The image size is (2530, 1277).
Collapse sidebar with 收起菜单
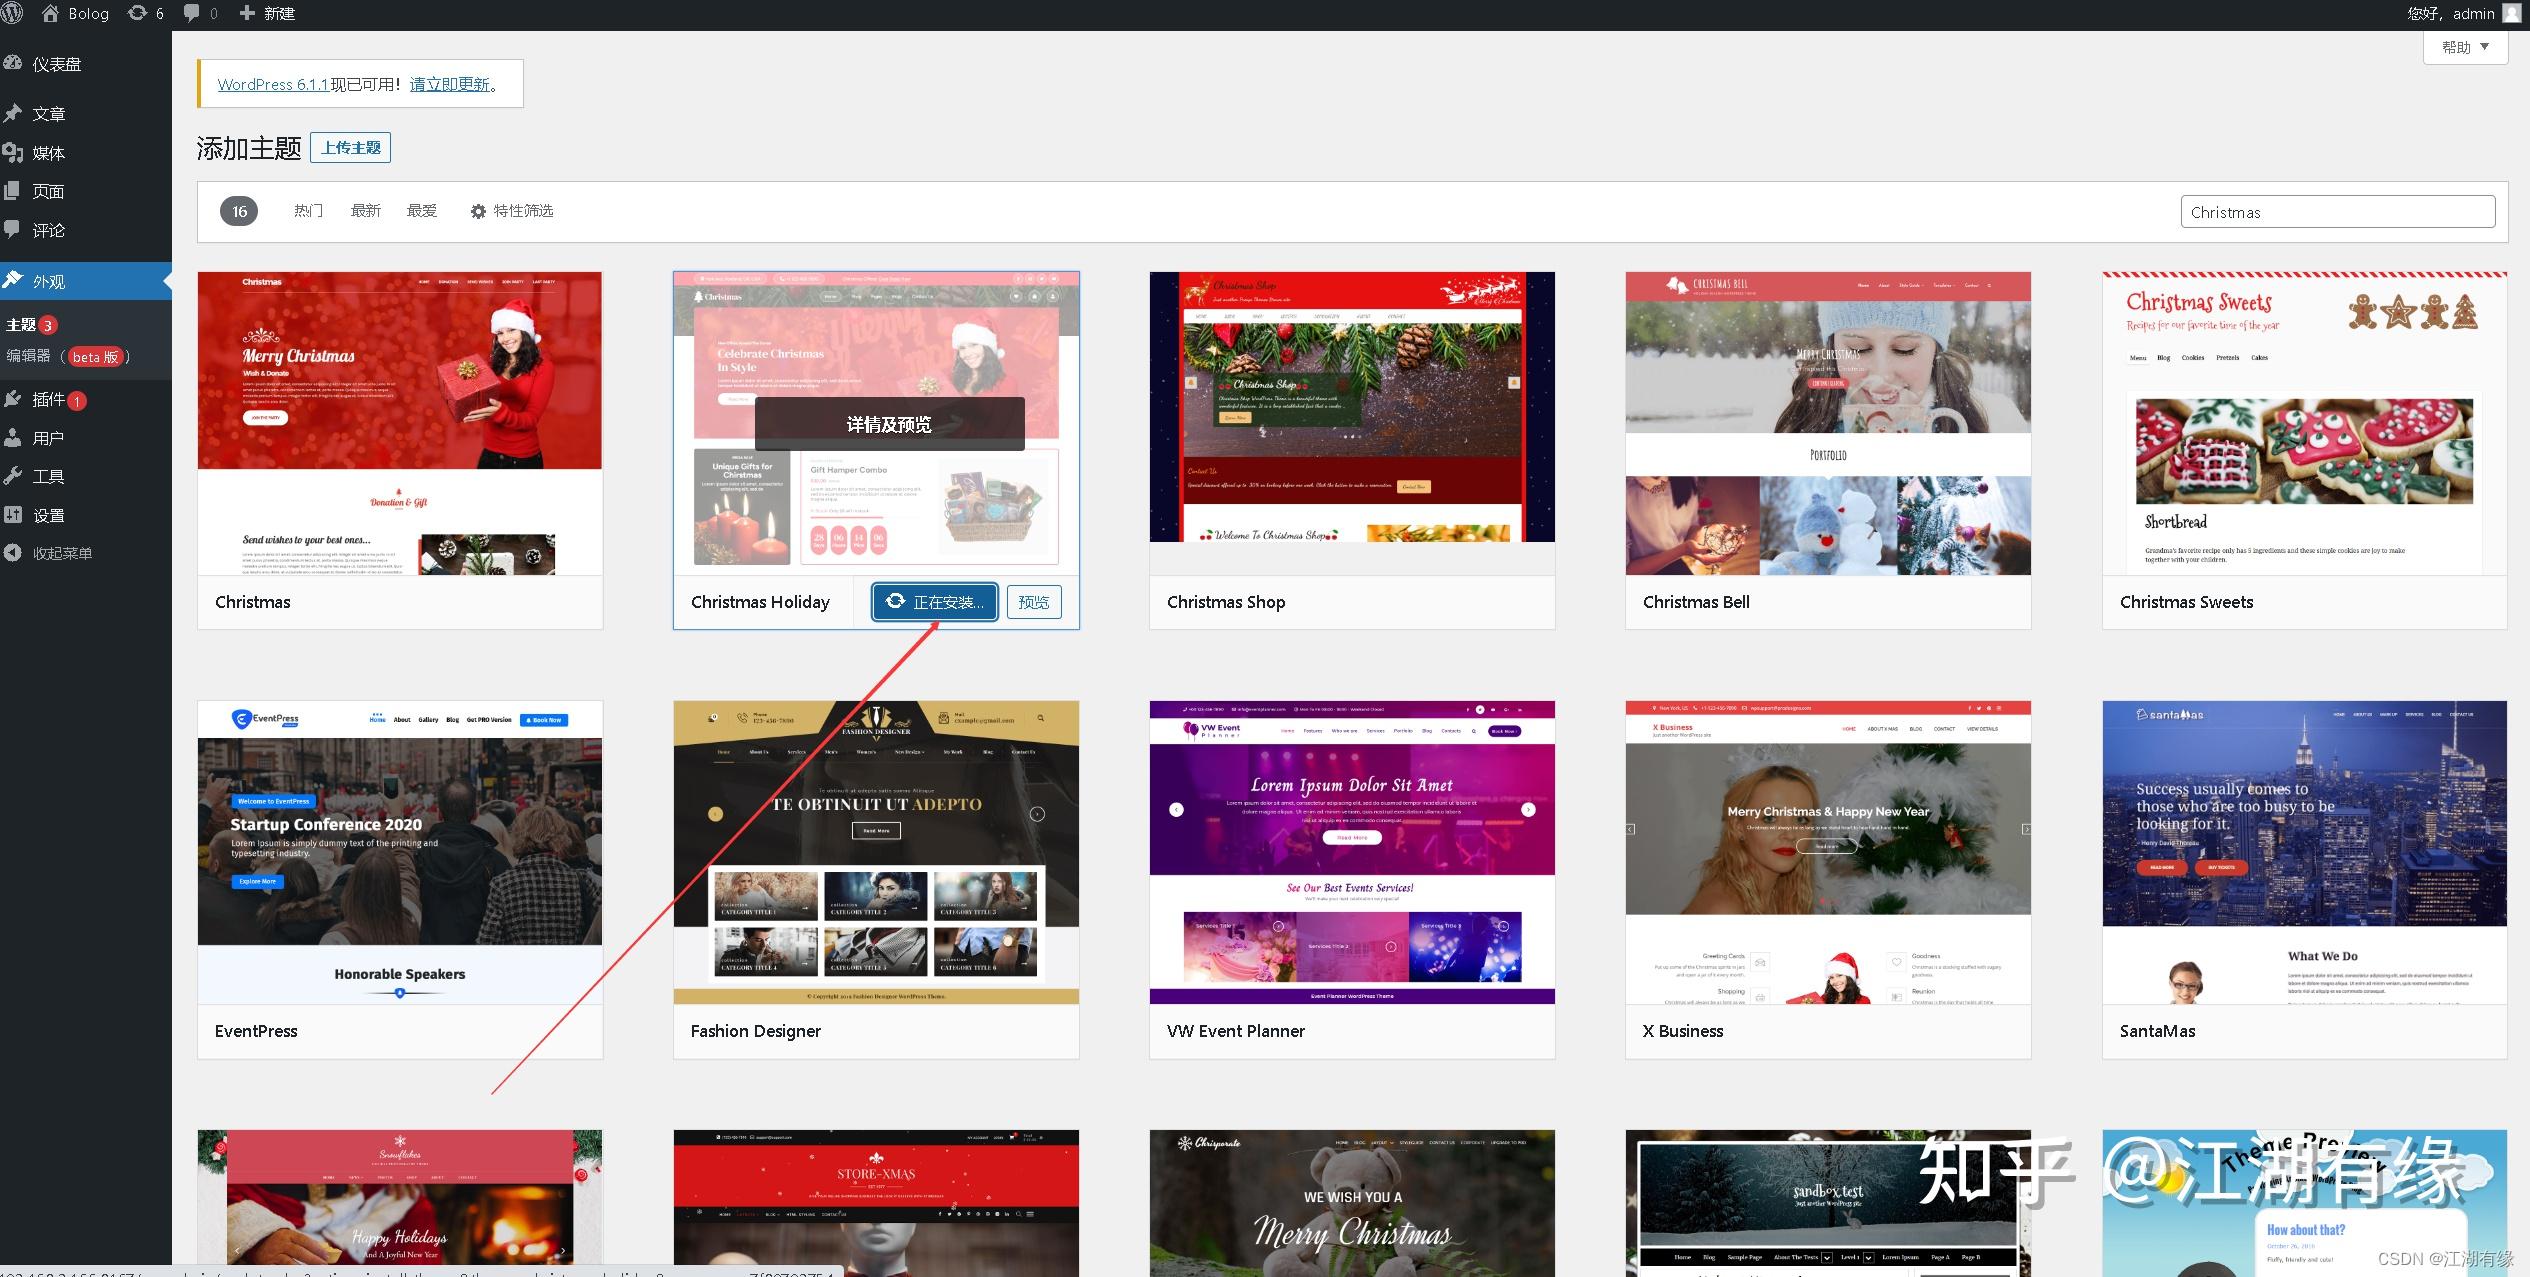(62, 553)
